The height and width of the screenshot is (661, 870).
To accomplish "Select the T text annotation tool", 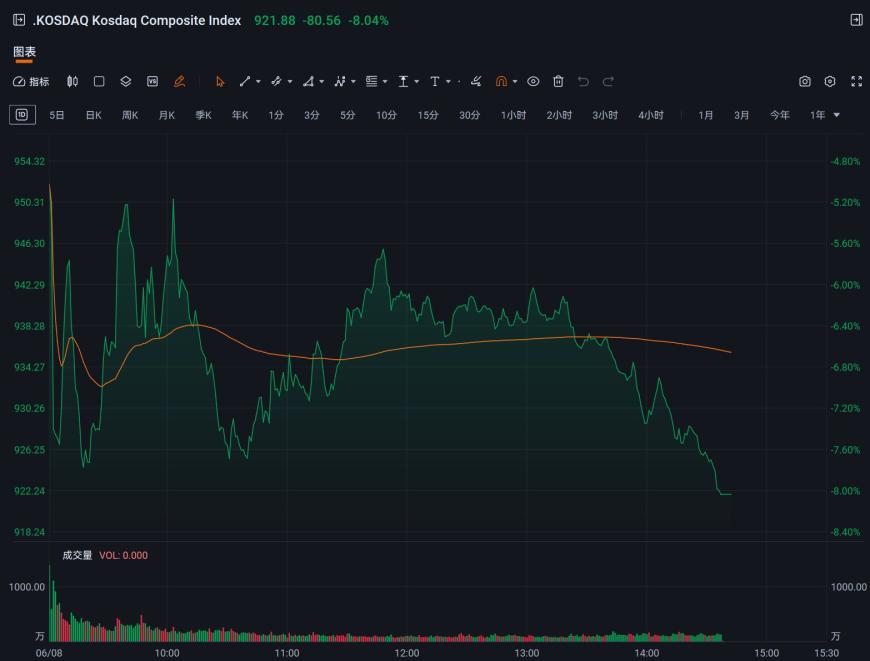I will coord(435,82).
